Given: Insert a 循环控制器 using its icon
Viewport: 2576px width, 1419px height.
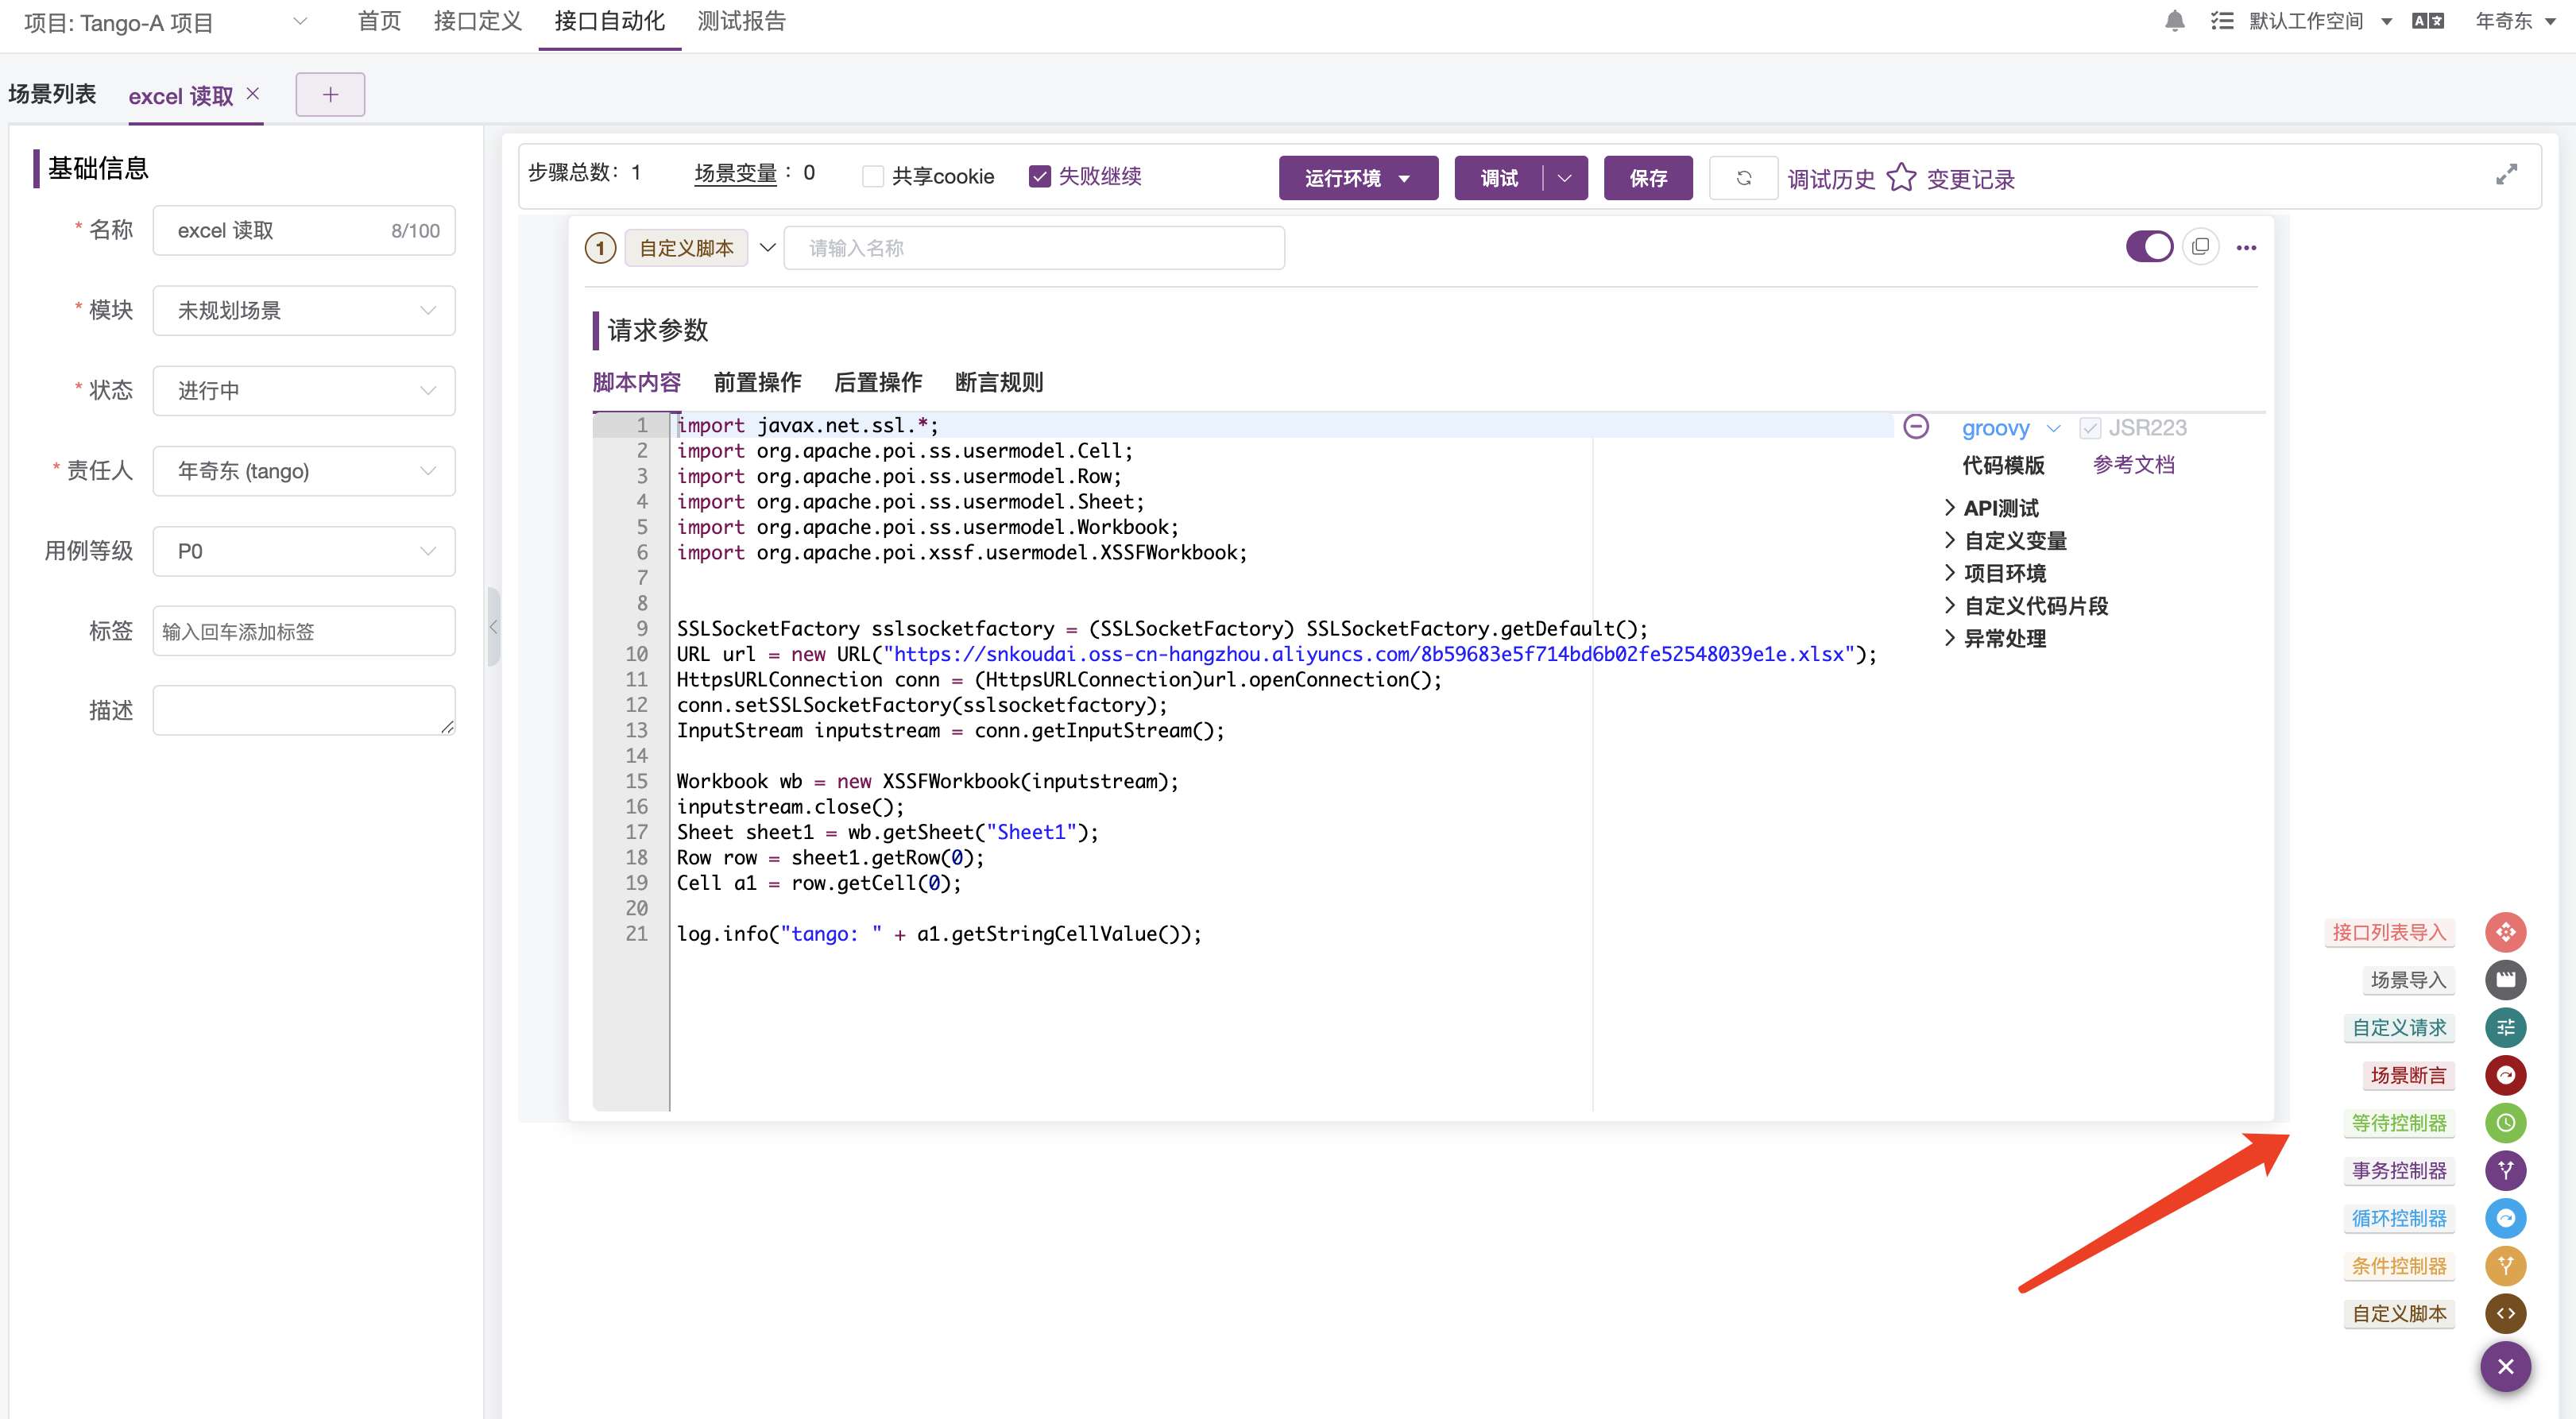Looking at the screenshot, I should point(2506,1218).
